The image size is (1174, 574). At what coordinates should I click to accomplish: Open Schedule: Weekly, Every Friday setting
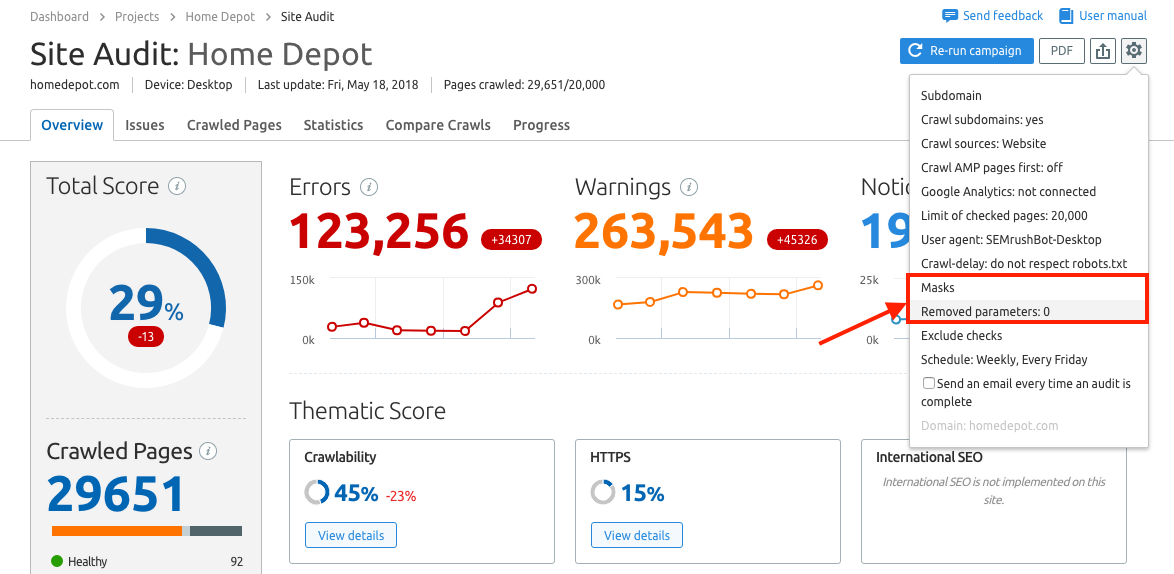point(1004,360)
